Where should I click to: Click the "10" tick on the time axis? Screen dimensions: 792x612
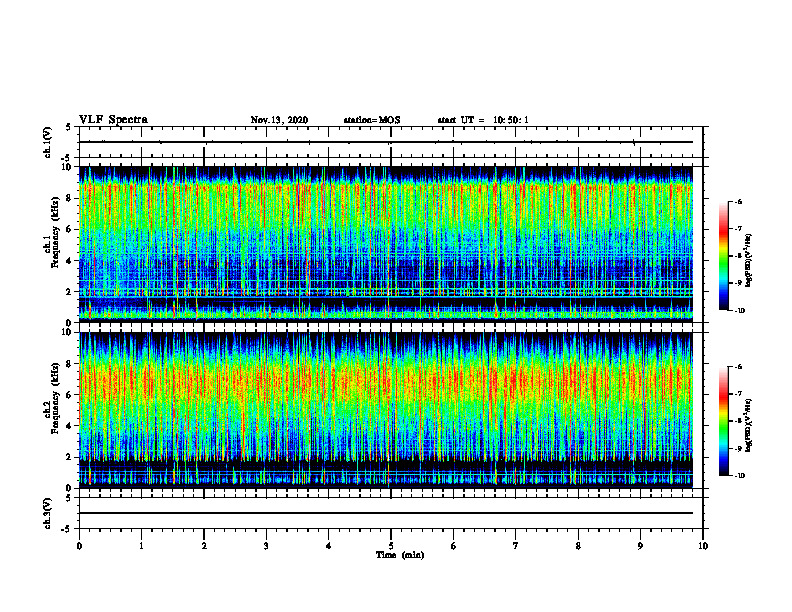coord(703,546)
